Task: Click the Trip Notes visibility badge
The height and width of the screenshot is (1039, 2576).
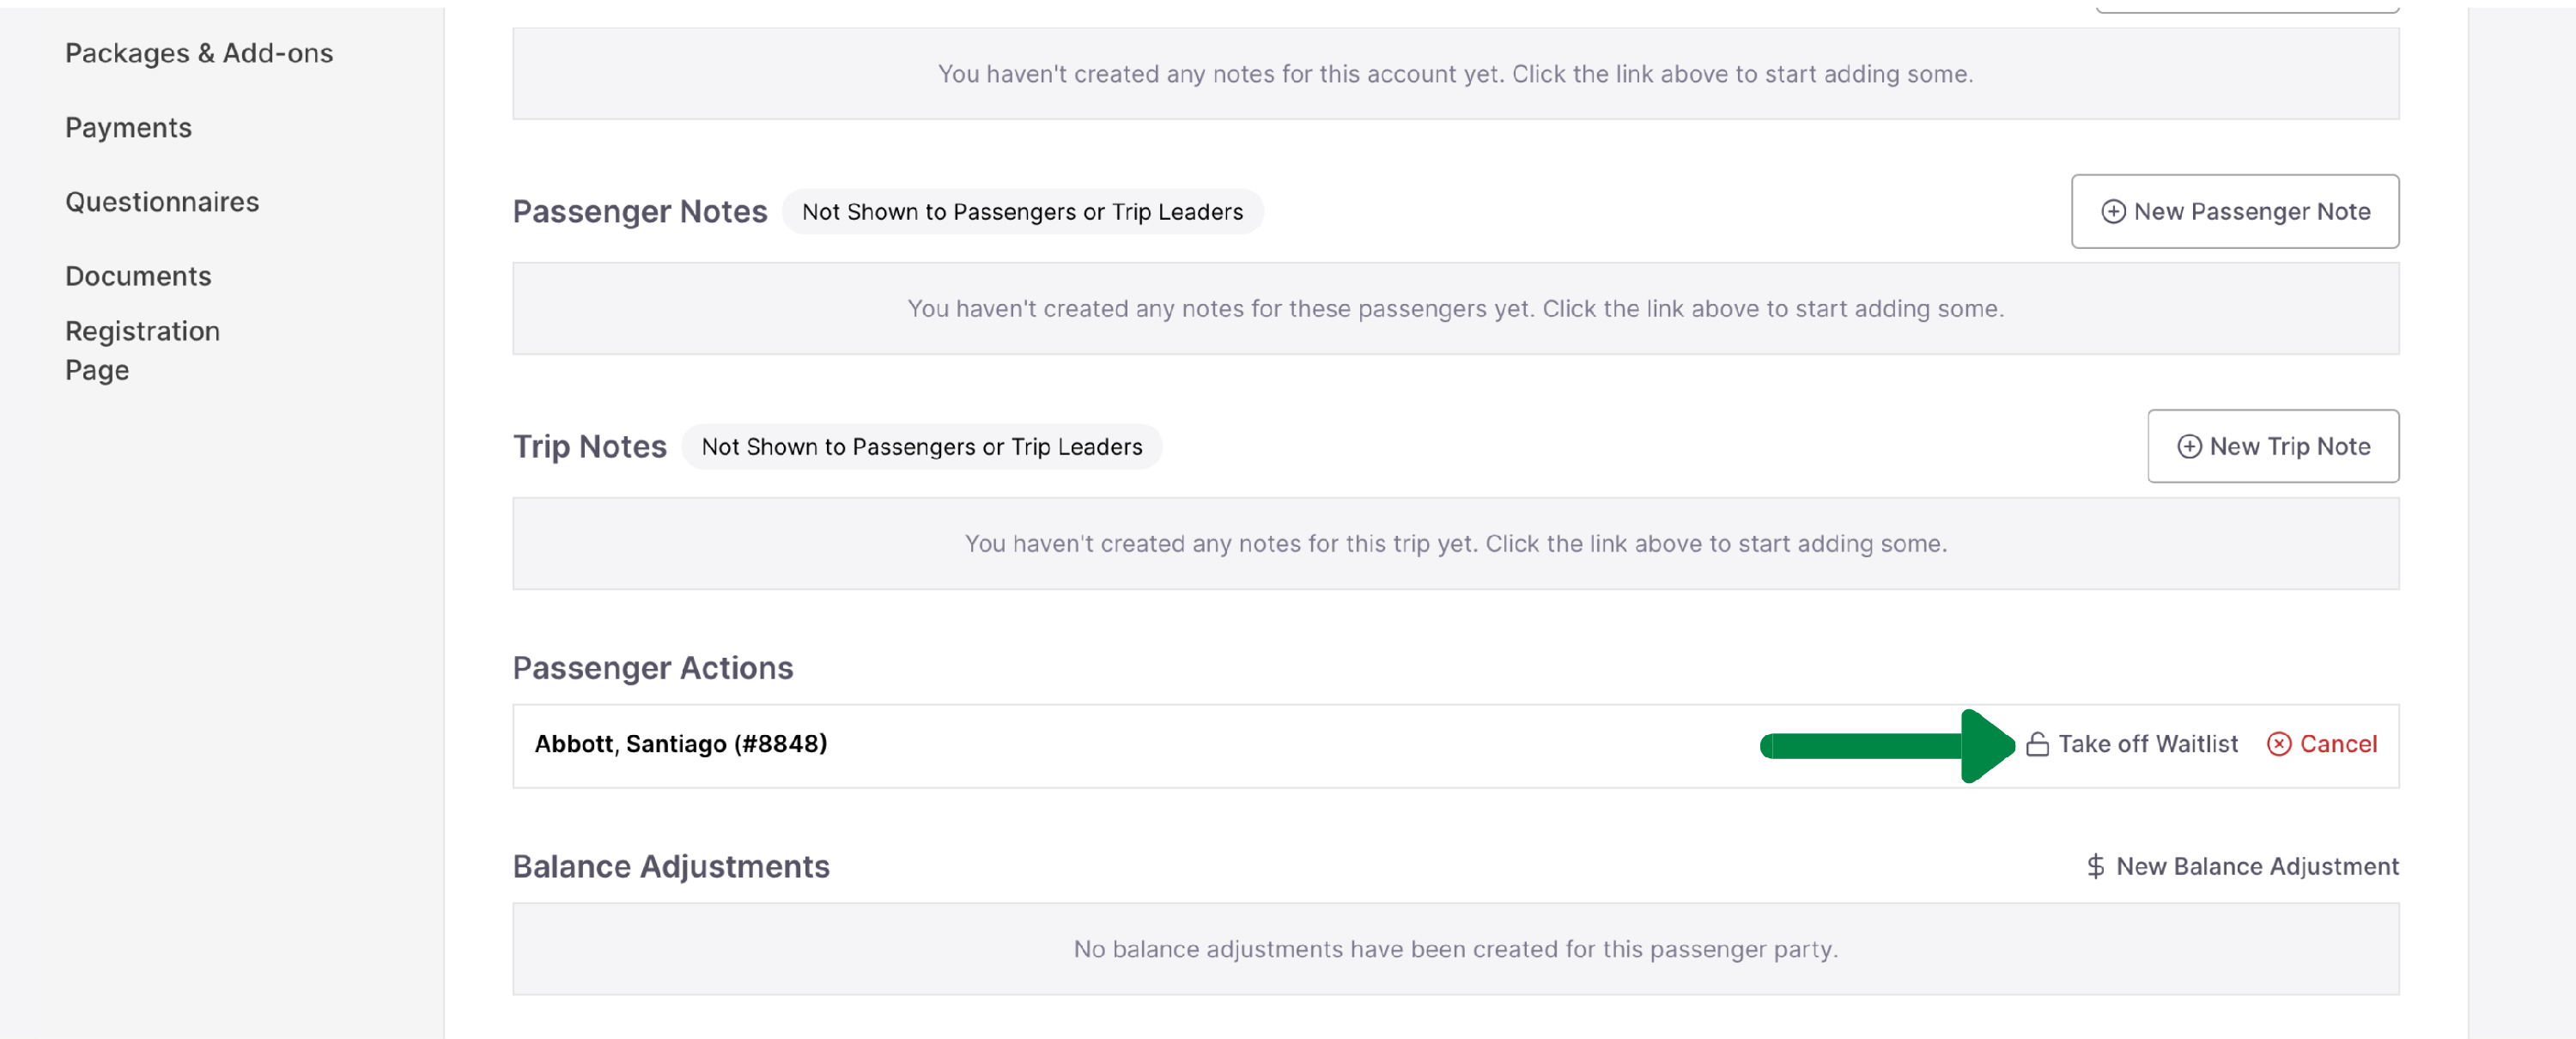Action: pyautogui.click(x=921, y=447)
